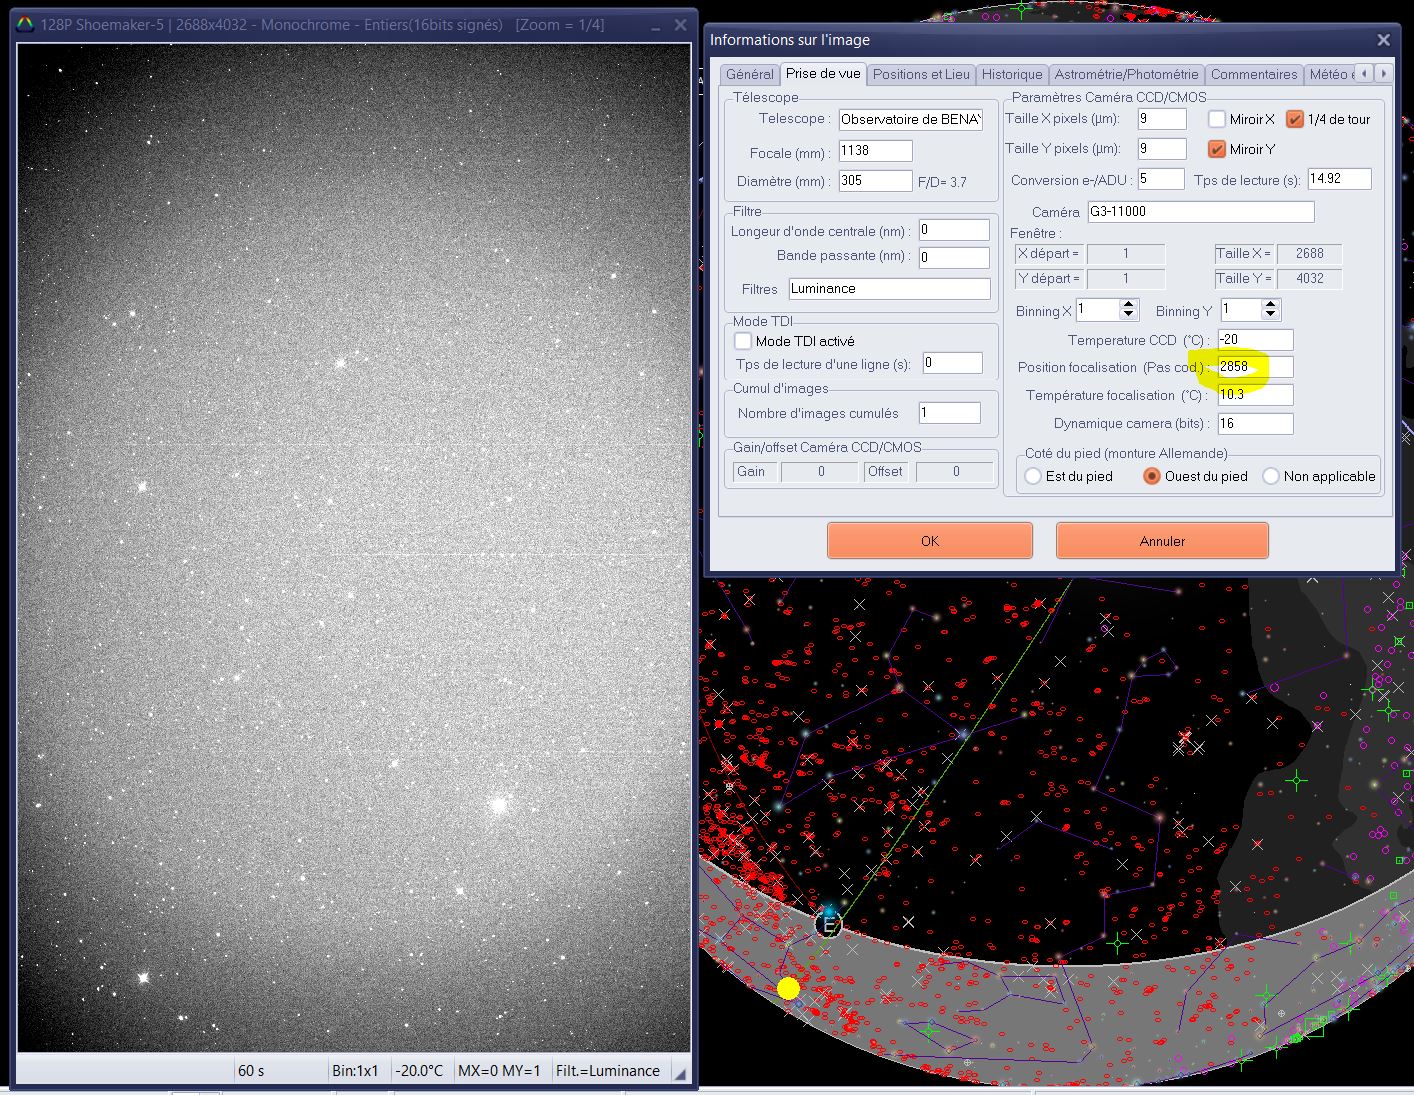Close the 128P Shoemaker-5 image window
The height and width of the screenshot is (1095, 1414).
pos(680,26)
